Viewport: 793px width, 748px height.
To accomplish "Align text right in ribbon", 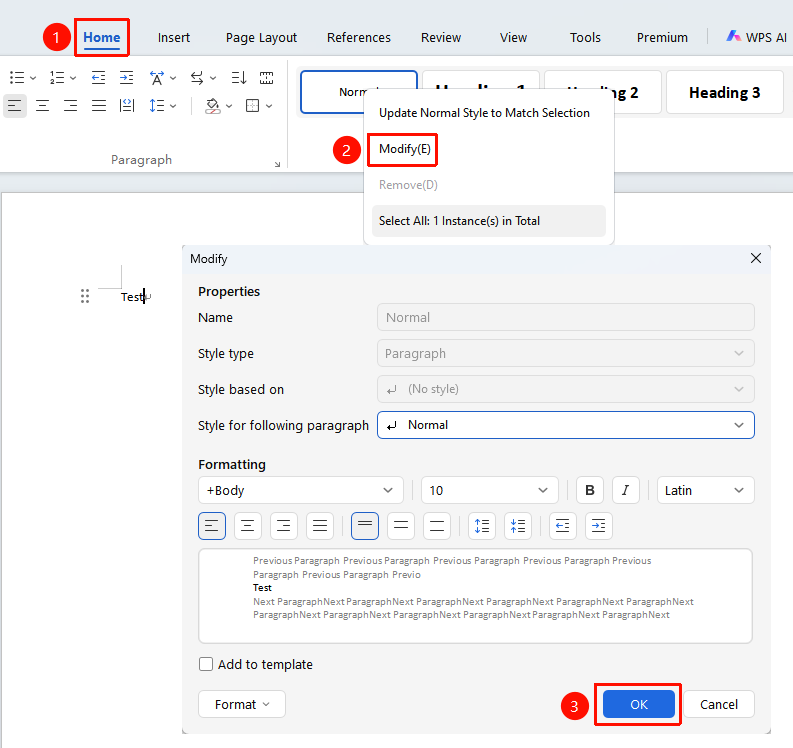I will [70, 106].
